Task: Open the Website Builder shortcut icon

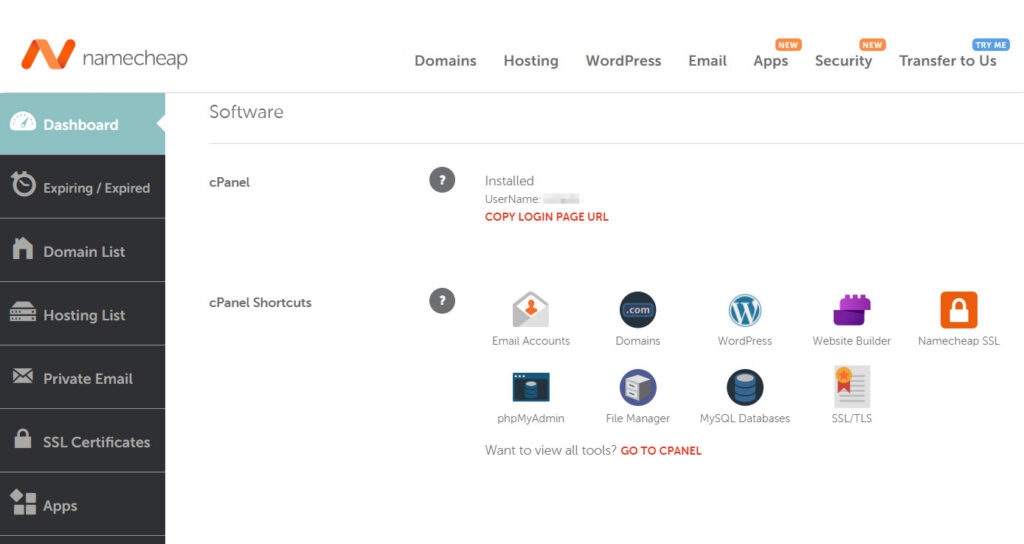Action: point(852,310)
